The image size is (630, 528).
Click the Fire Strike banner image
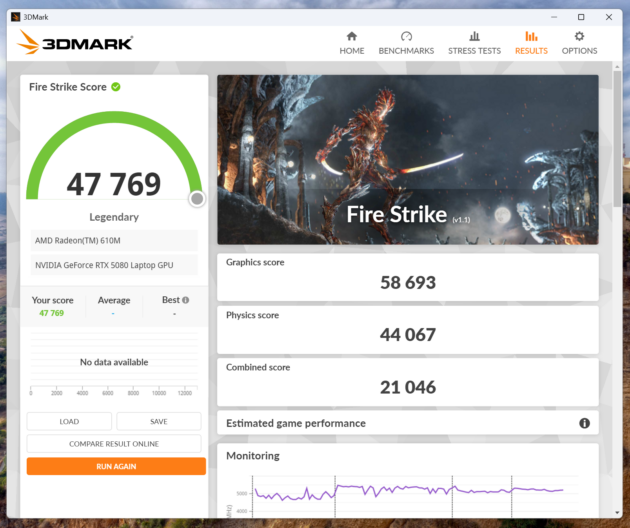pyautogui.click(x=408, y=160)
